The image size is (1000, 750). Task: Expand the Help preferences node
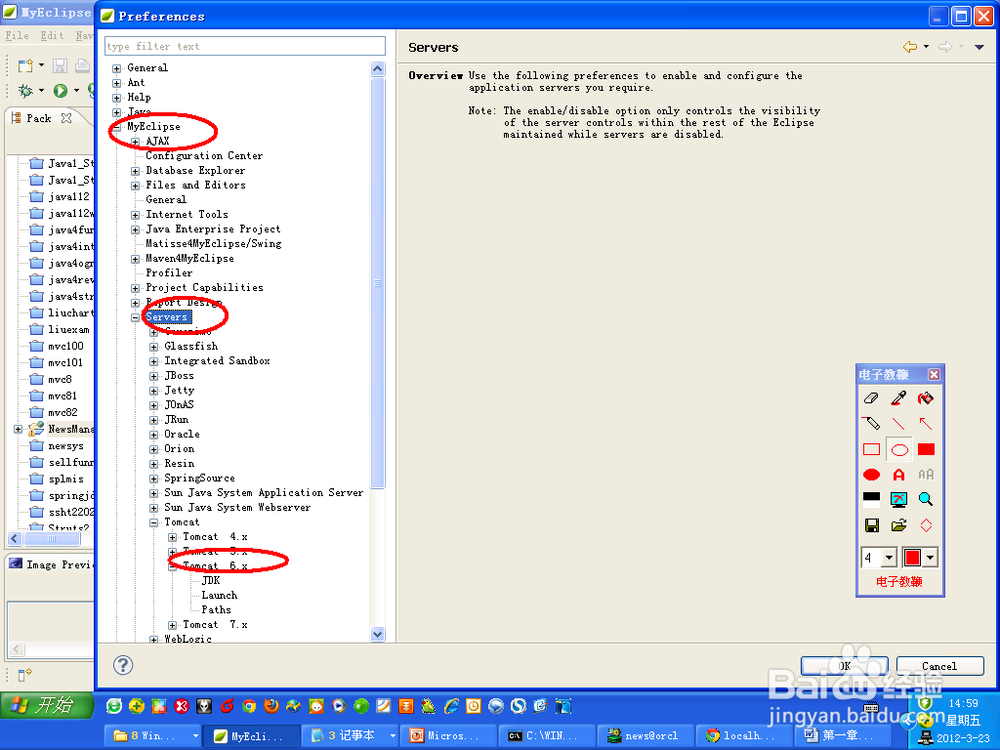117,98
